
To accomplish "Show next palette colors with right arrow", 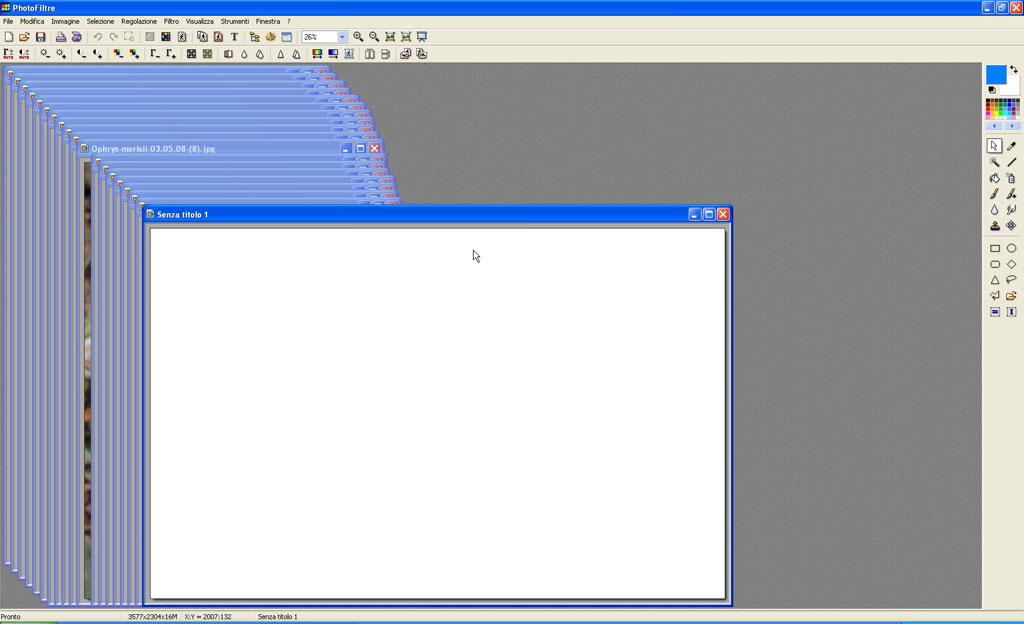I will pyautogui.click(x=1012, y=126).
